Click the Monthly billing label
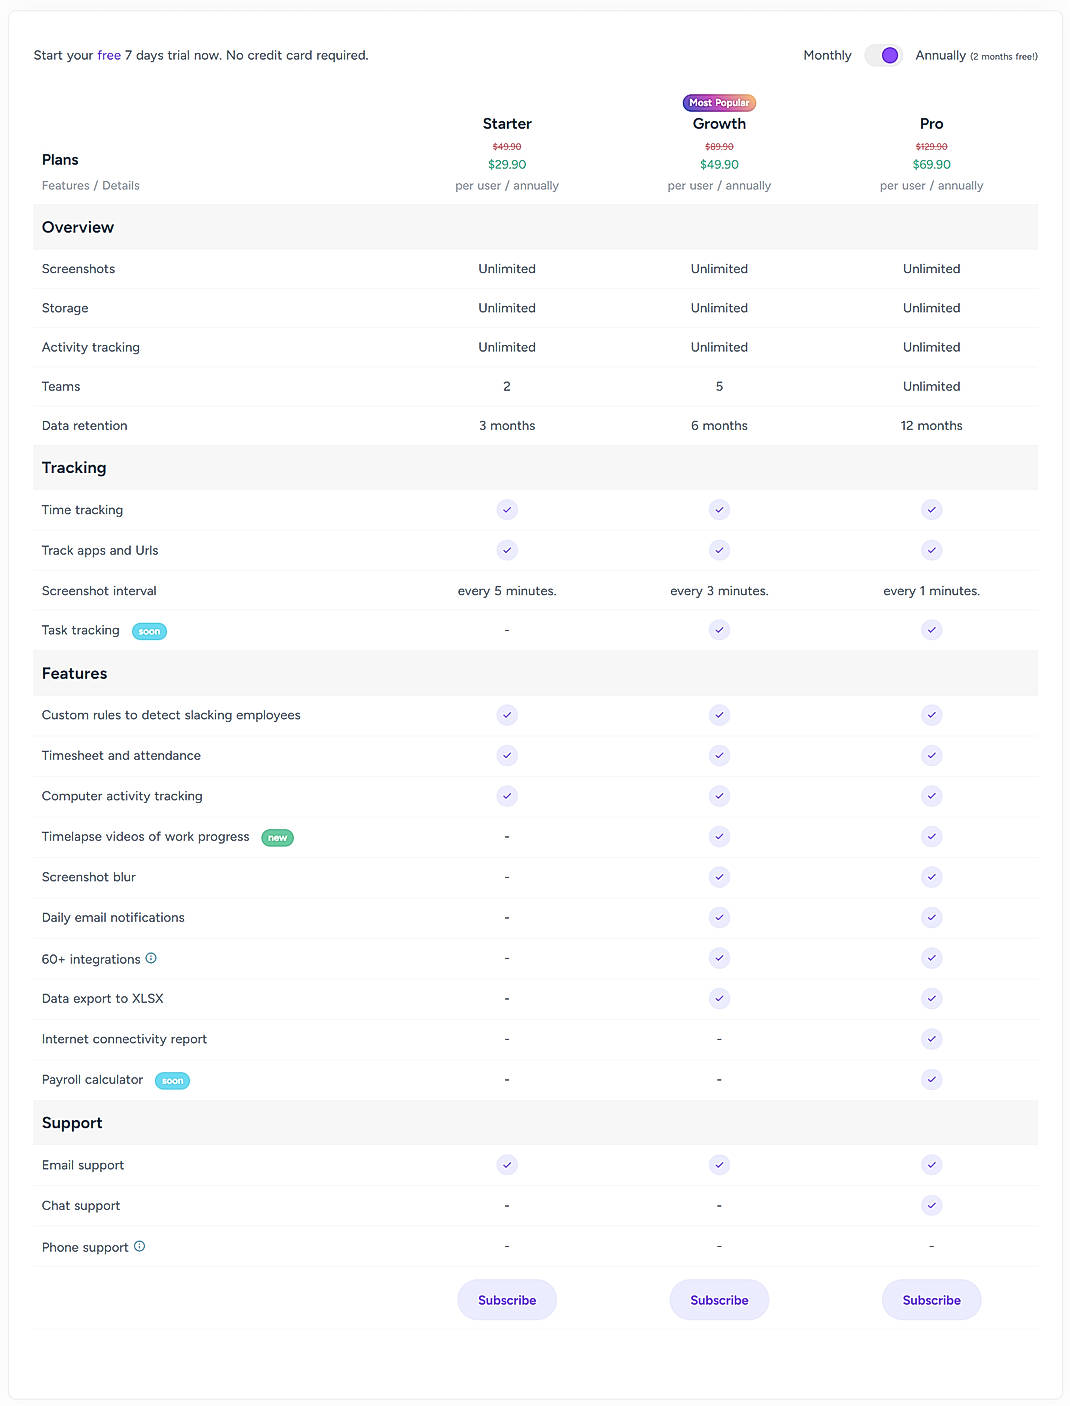The width and height of the screenshot is (1070, 1406). 826,55
